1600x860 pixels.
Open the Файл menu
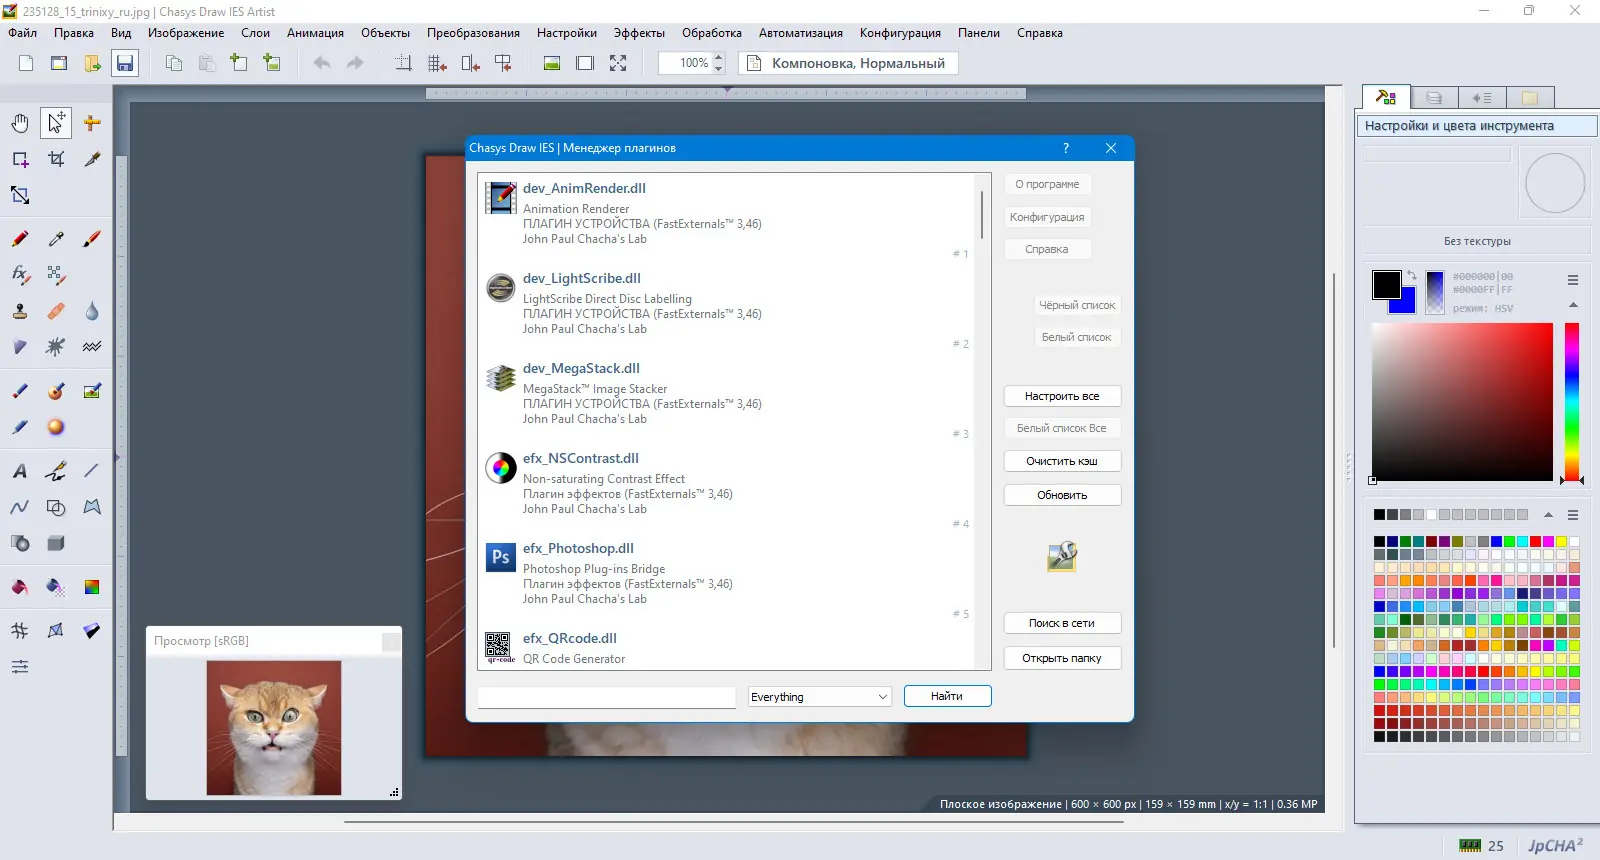pos(23,33)
